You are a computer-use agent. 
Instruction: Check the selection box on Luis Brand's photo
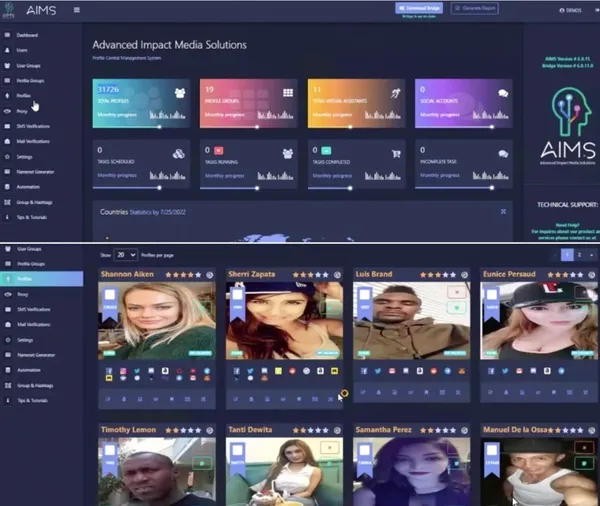pyautogui.click(x=365, y=294)
